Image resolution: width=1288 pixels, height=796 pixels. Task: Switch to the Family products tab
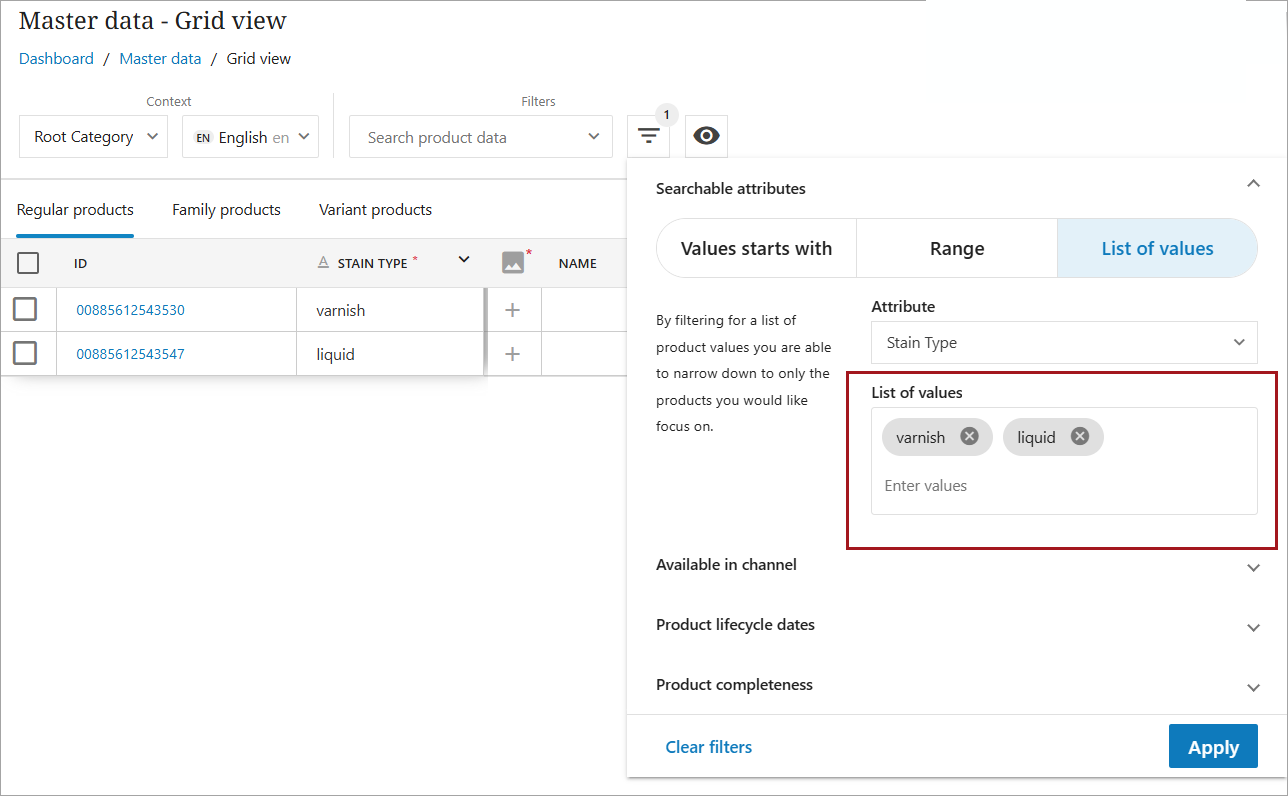(226, 210)
